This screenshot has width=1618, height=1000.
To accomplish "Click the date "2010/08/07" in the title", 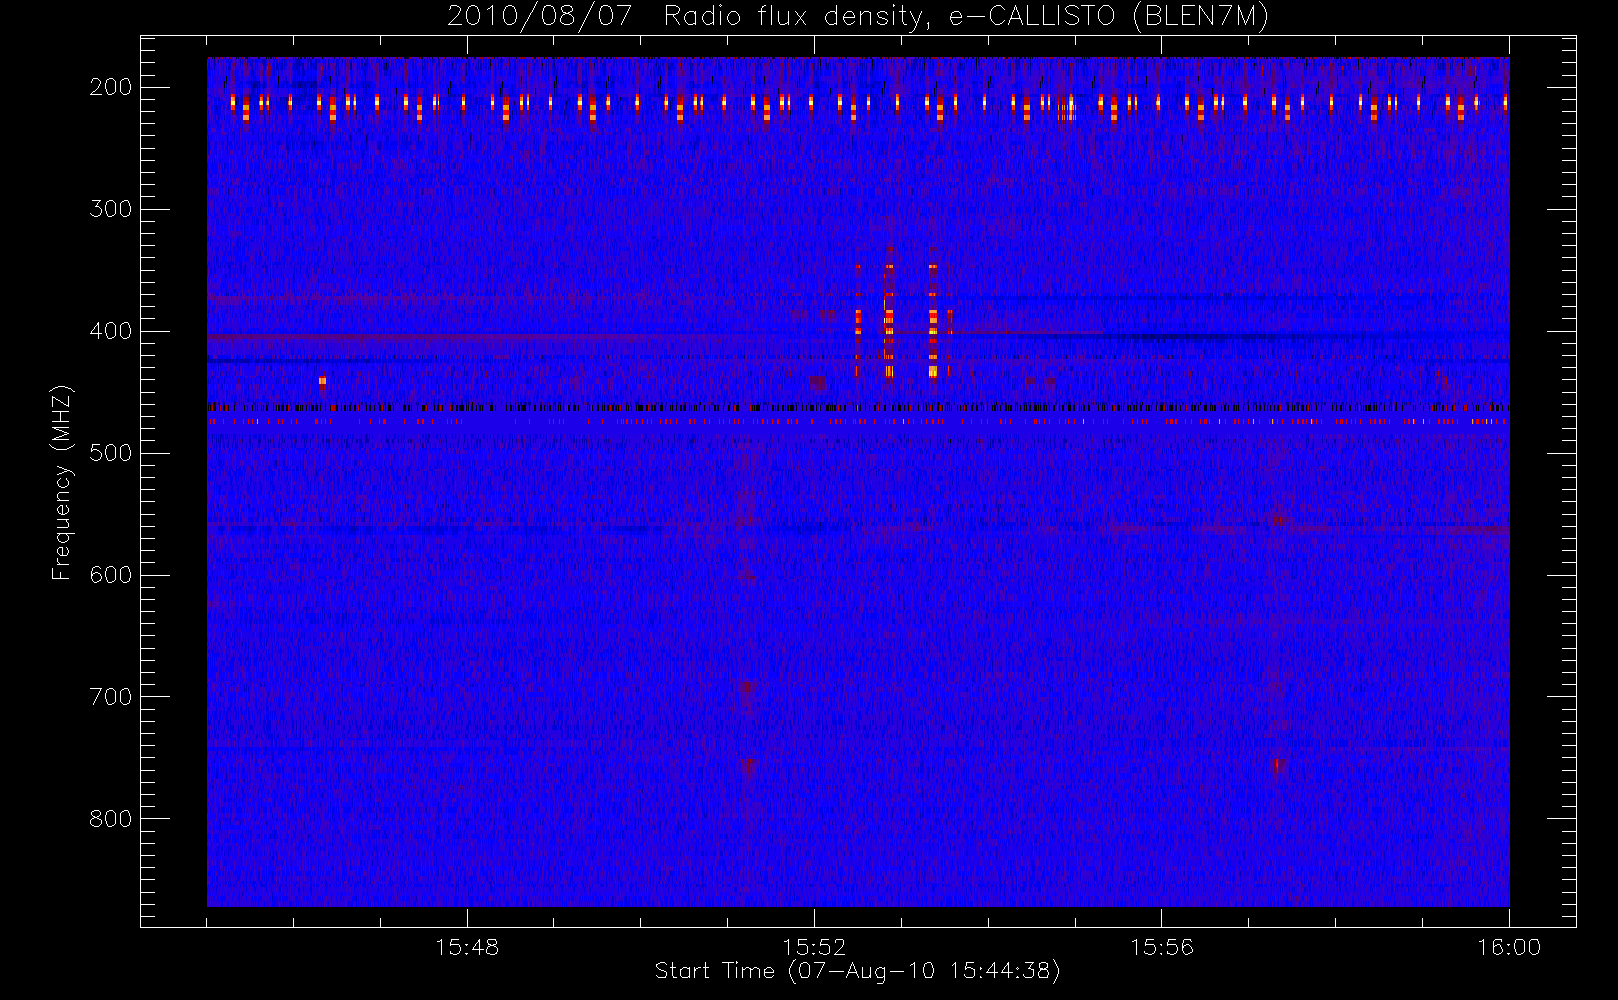I will click(x=540, y=17).
